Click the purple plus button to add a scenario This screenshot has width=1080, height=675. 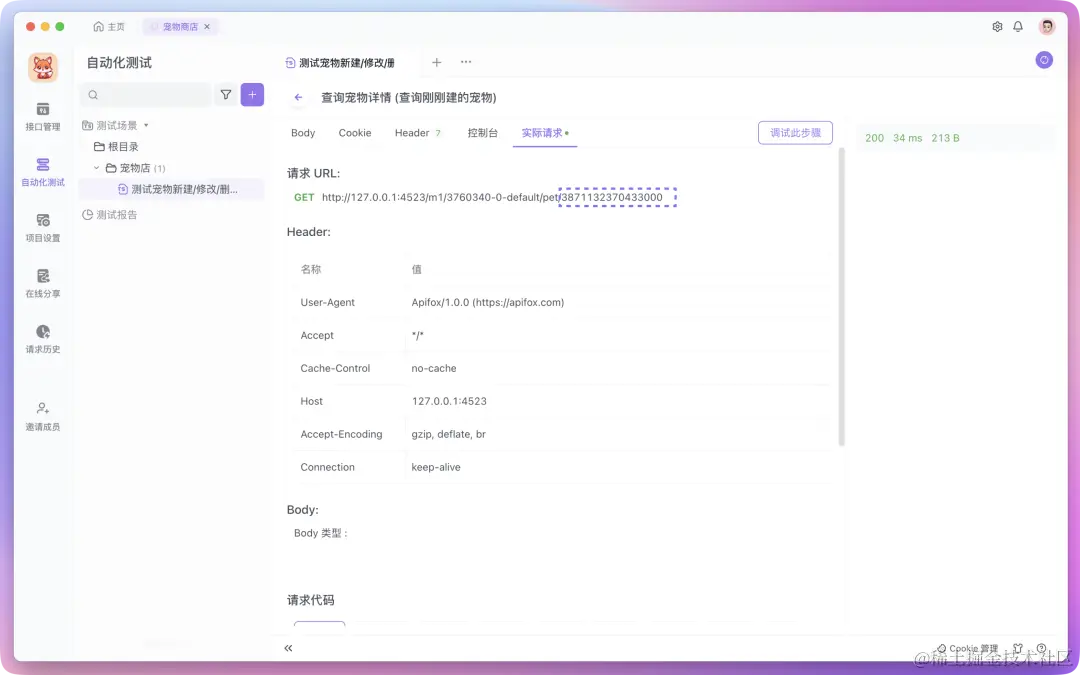(252, 93)
